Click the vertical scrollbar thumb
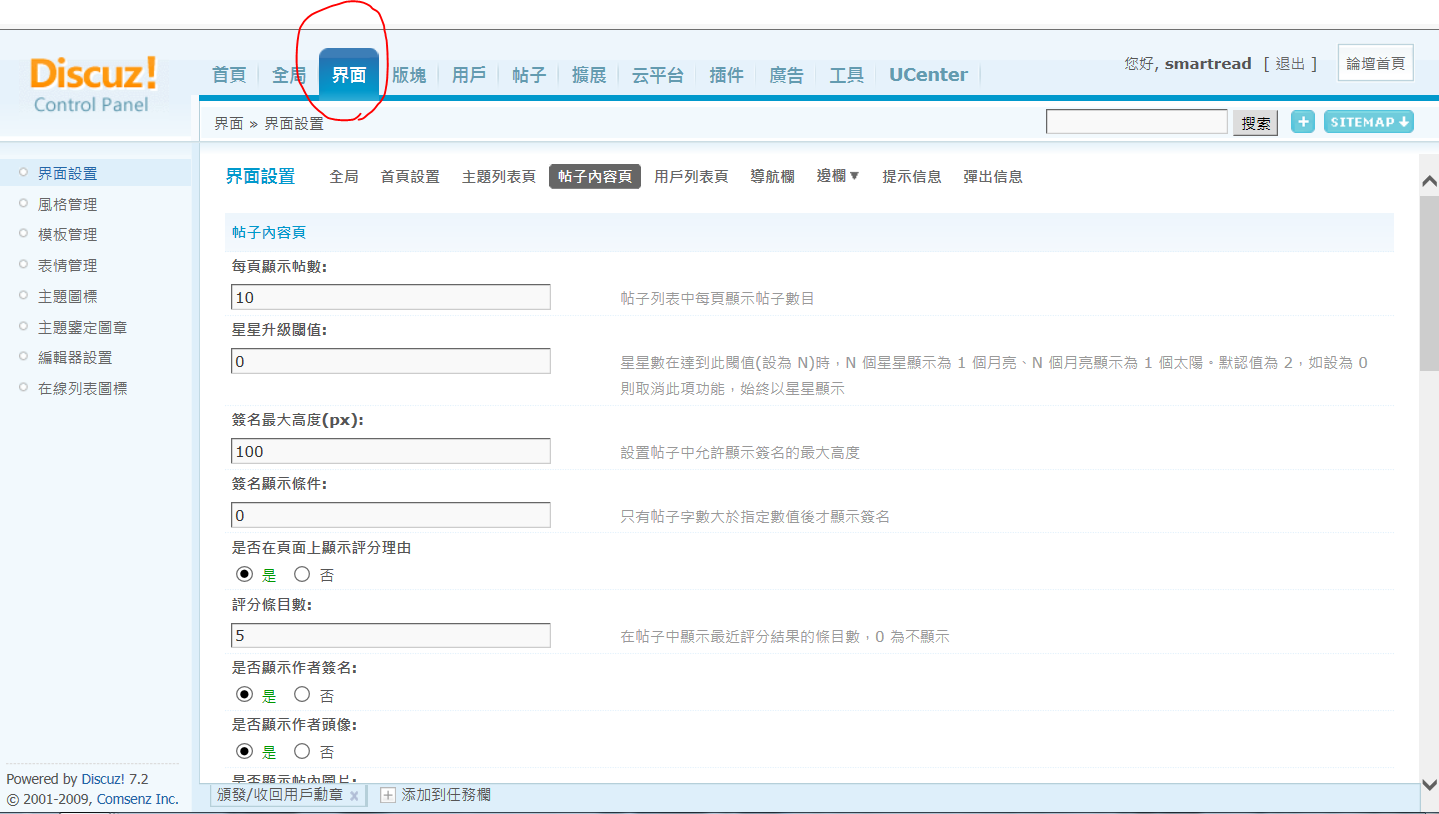This screenshot has width=1439, height=814. 1429,283
